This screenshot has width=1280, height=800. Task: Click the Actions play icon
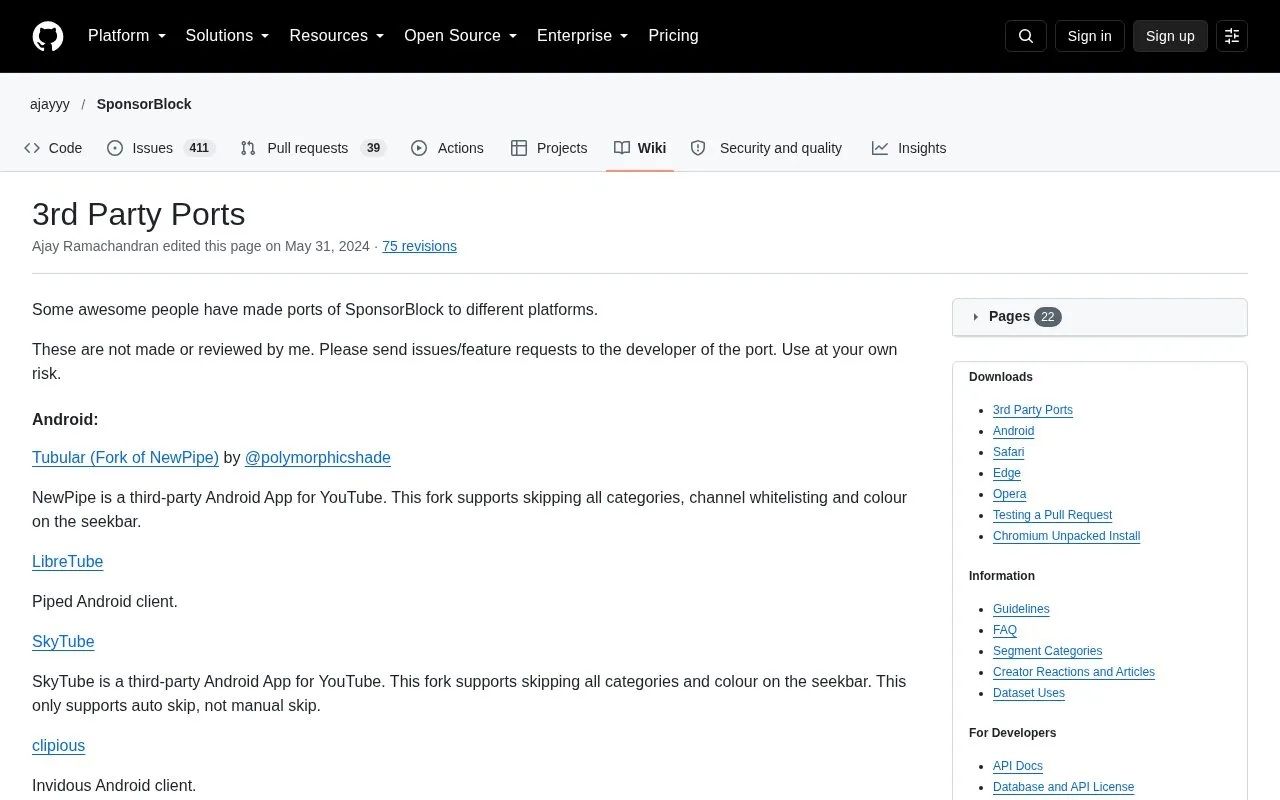click(419, 148)
